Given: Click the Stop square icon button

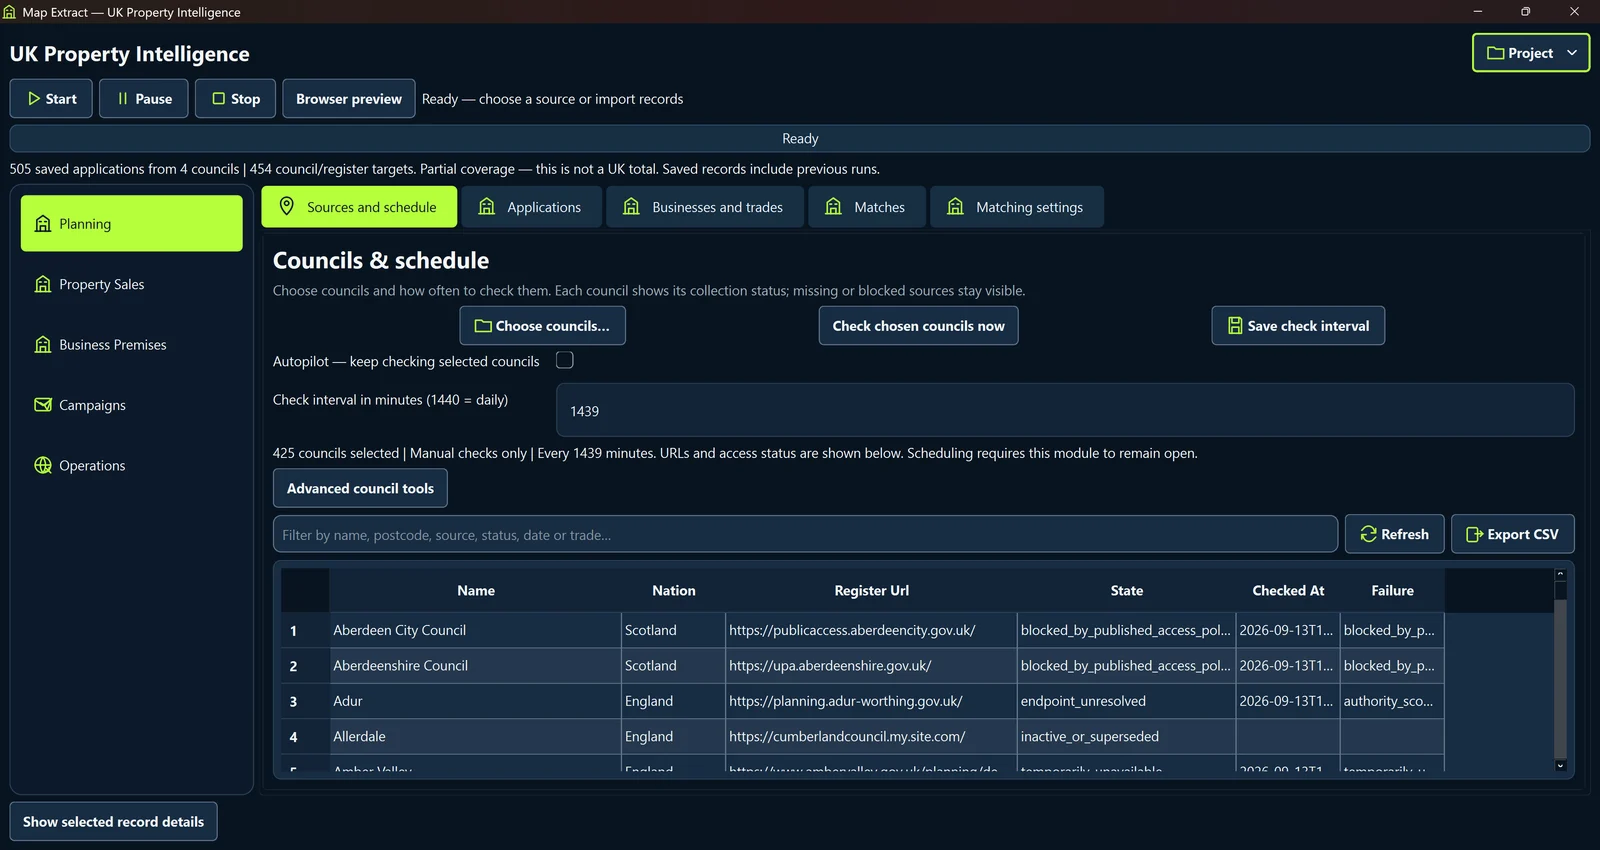Looking at the screenshot, I should (x=235, y=99).
